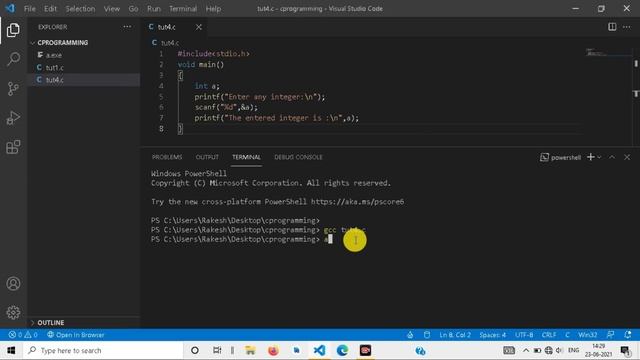Open the Run and Debug view
Screen dimensions: 640x360
coord(13,118)
